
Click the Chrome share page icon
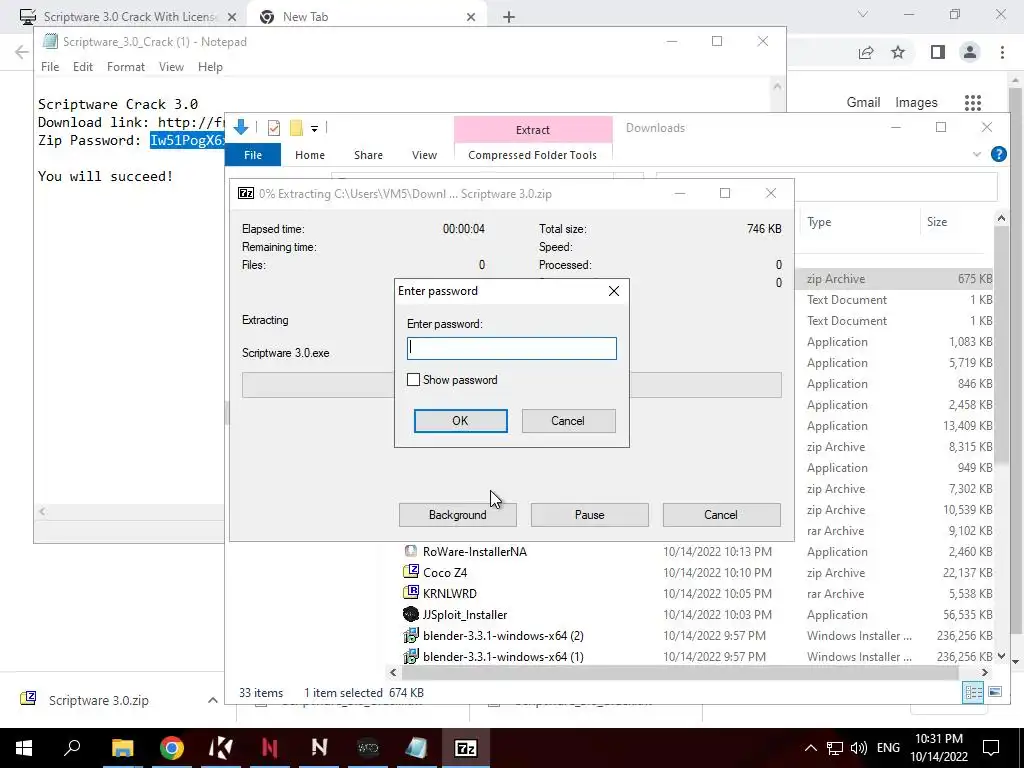click(x=866, y=52)
